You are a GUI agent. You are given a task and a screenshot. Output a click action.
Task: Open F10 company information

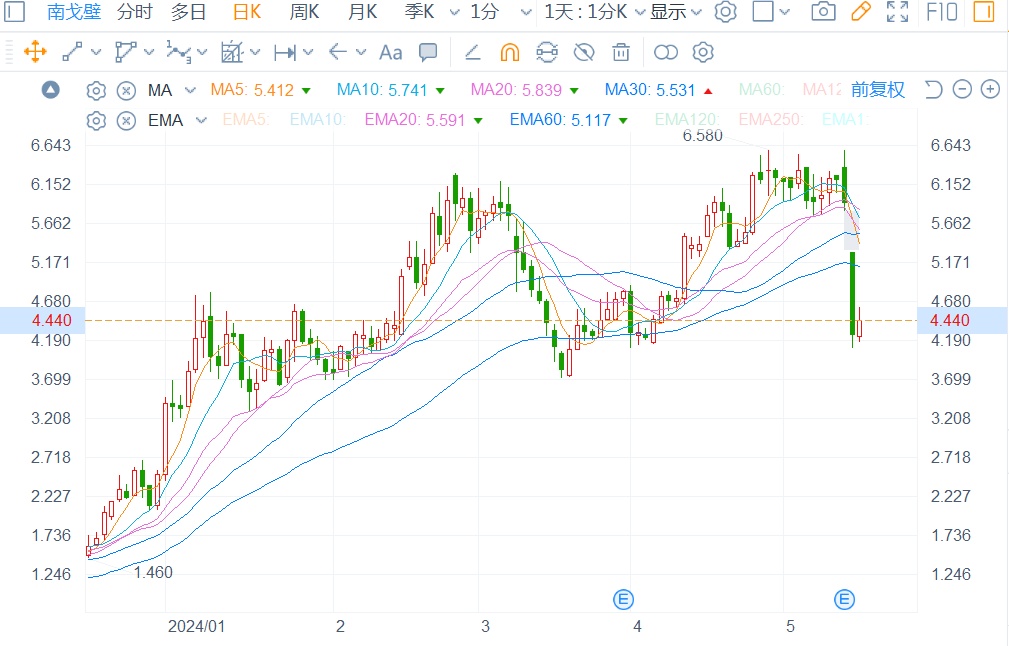[941, 12]
